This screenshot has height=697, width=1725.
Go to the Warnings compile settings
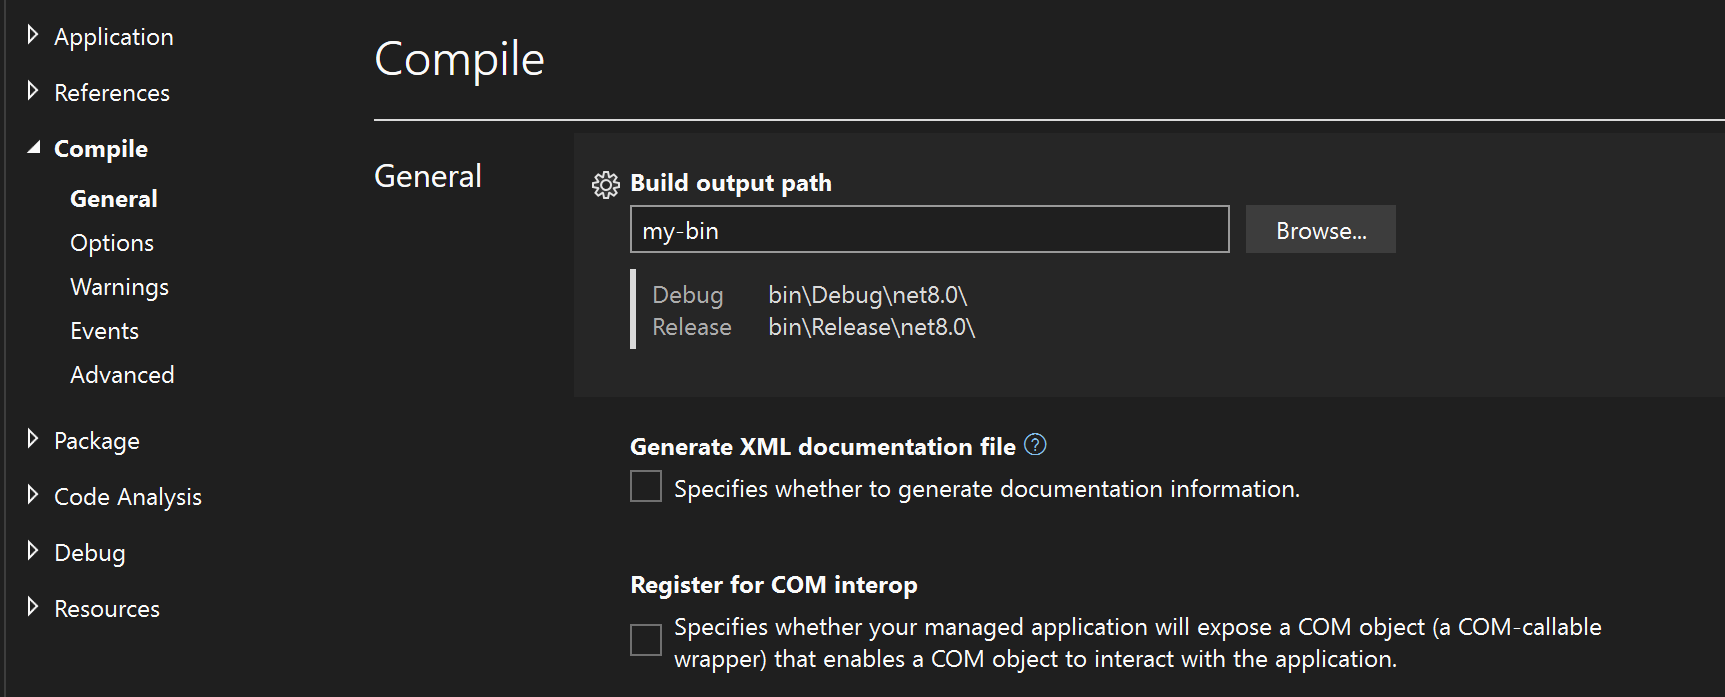pos(119,287)
